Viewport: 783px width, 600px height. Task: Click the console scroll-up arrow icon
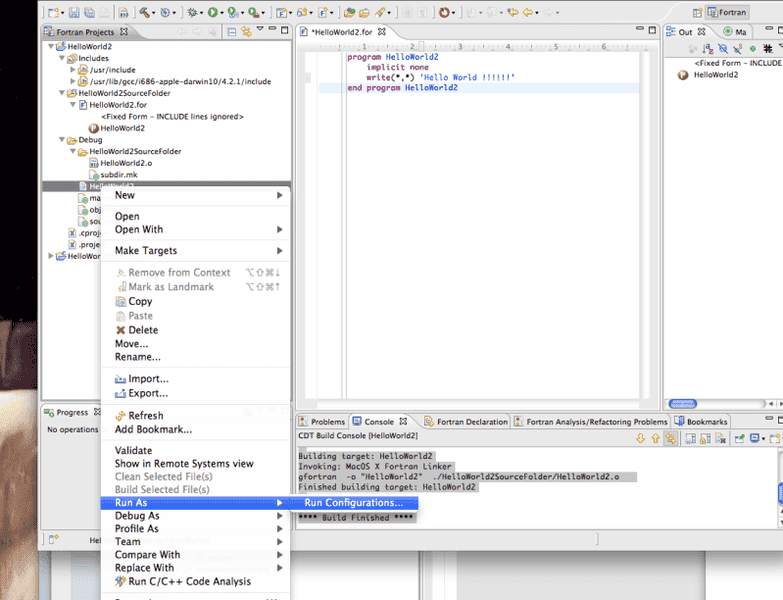point(656,438)
